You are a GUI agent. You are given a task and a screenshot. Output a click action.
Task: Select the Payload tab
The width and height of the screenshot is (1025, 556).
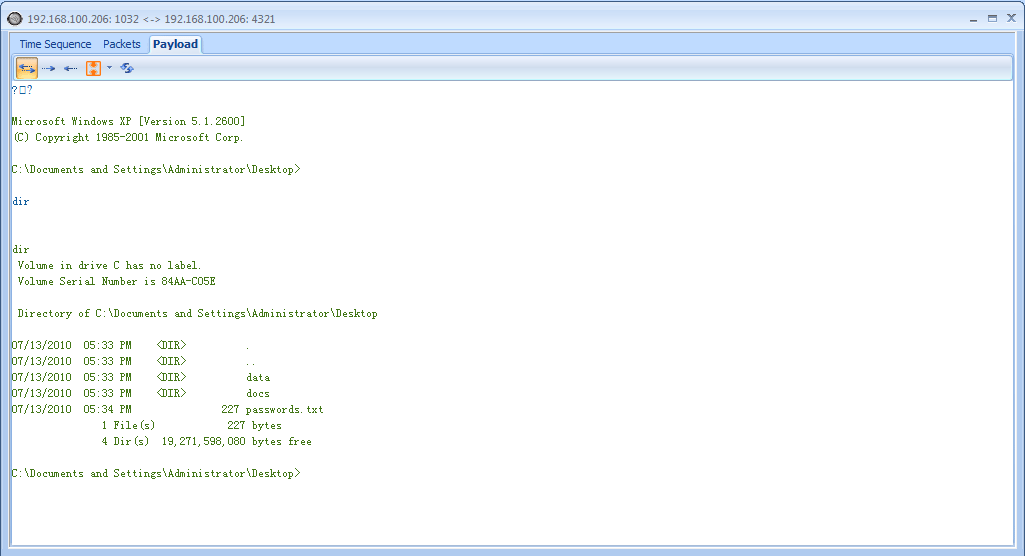(175, 44)
